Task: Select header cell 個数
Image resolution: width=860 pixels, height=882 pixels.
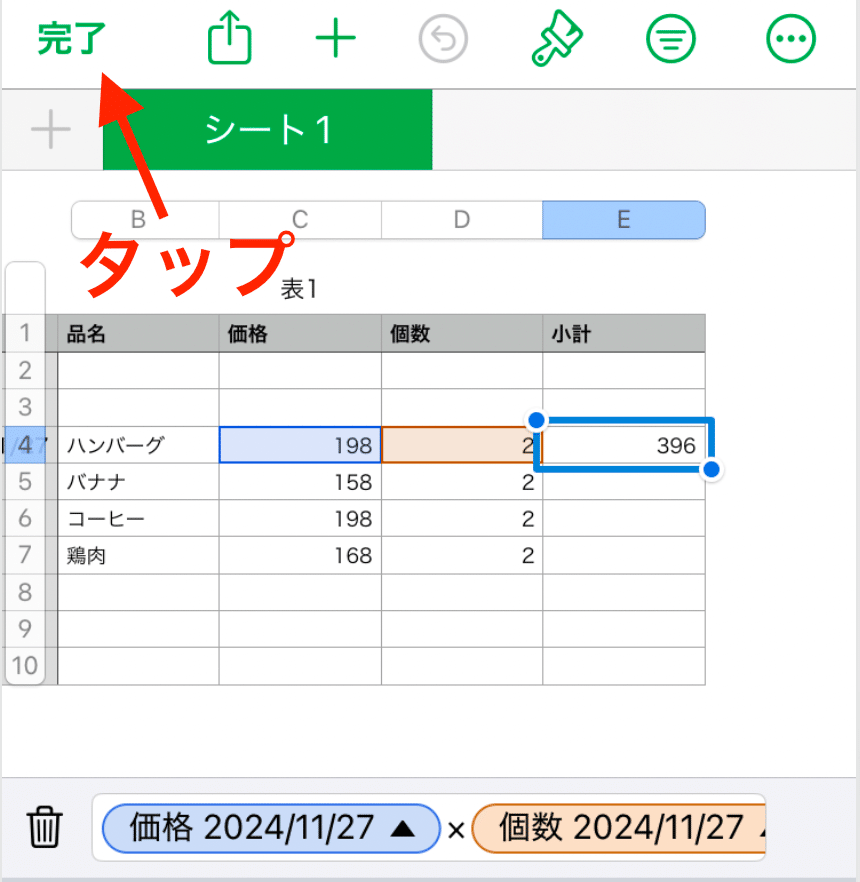Action: [x=462, y=334]
